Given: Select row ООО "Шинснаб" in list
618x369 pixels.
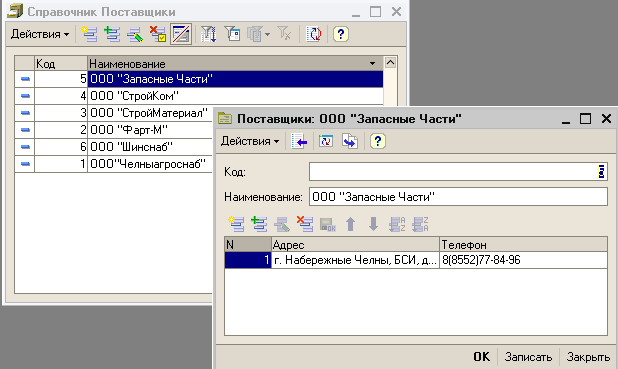Looking at the screenshot, I should [x=114, y=147].
